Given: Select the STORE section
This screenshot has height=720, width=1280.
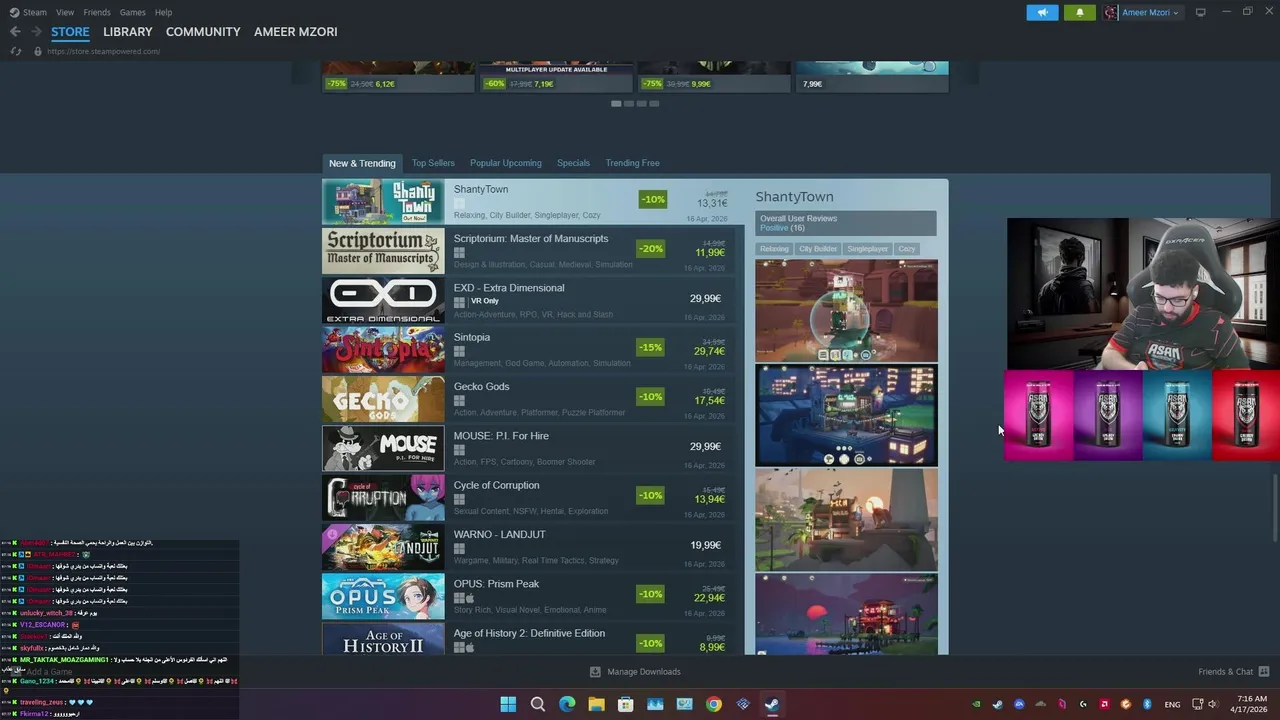Looking at the screenshot, I should [70, 32].
